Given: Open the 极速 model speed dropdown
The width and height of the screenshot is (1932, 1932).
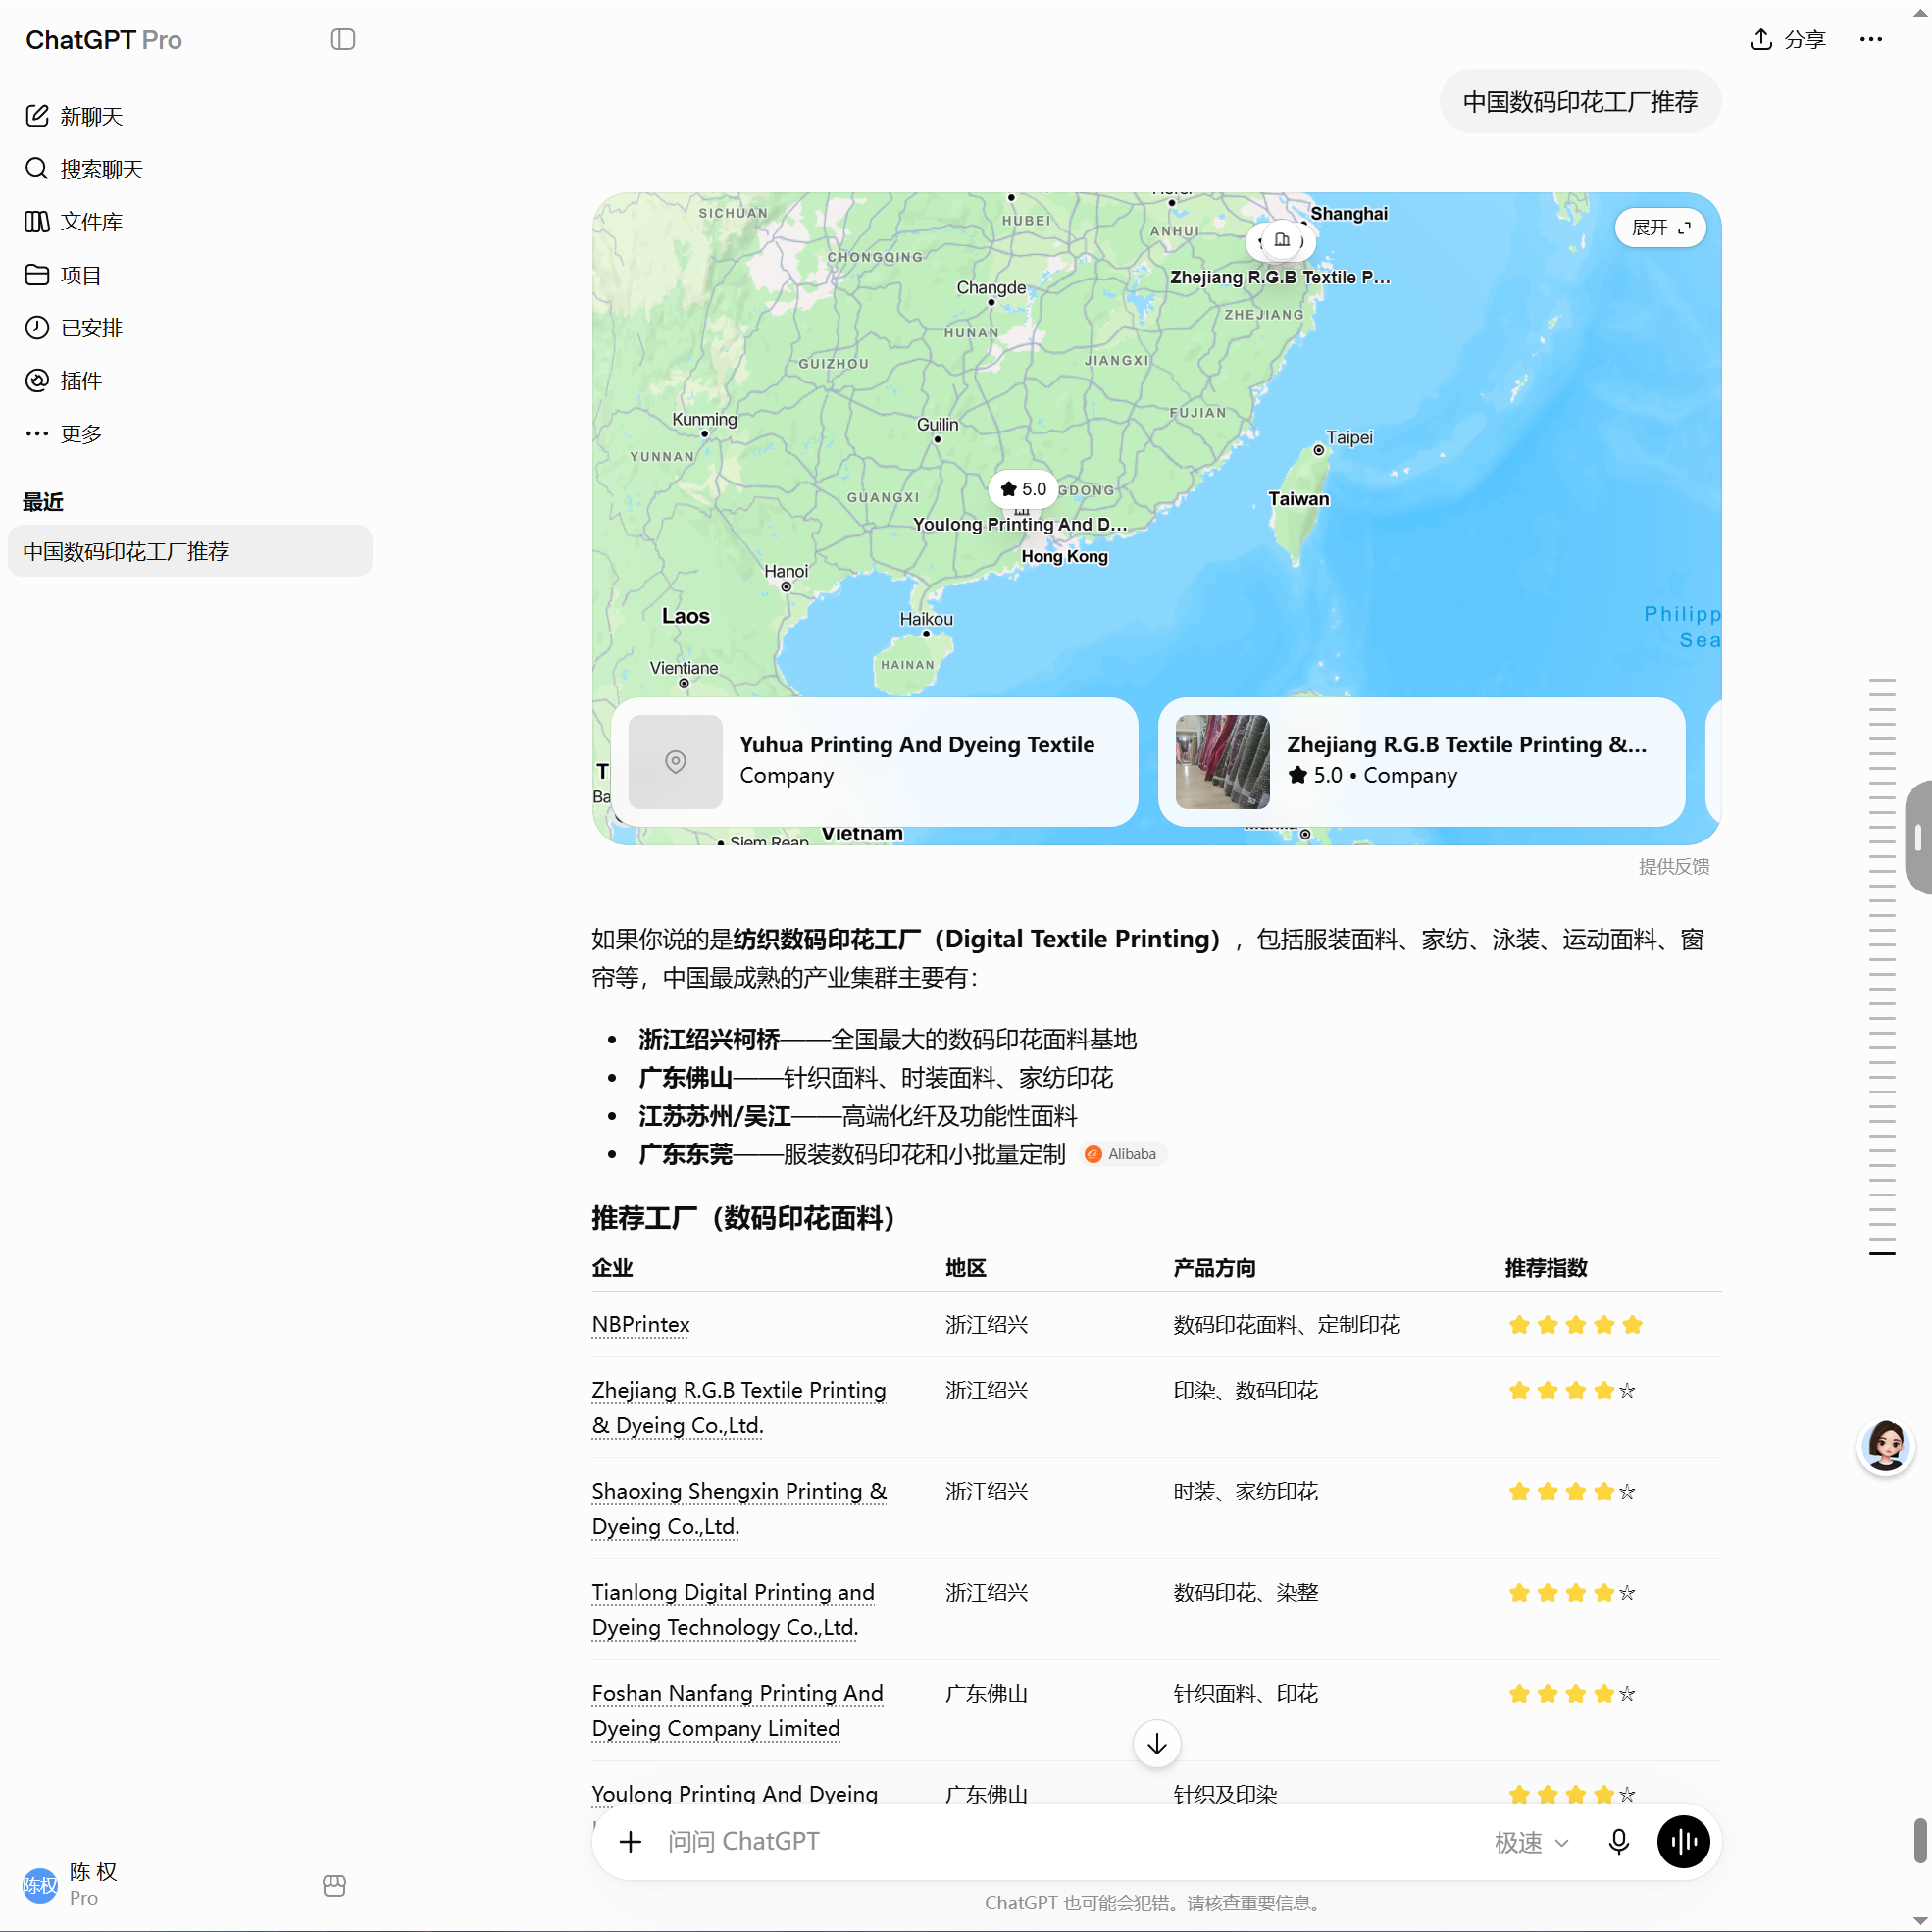Looking at the screenshot, I should 1532,1842.
